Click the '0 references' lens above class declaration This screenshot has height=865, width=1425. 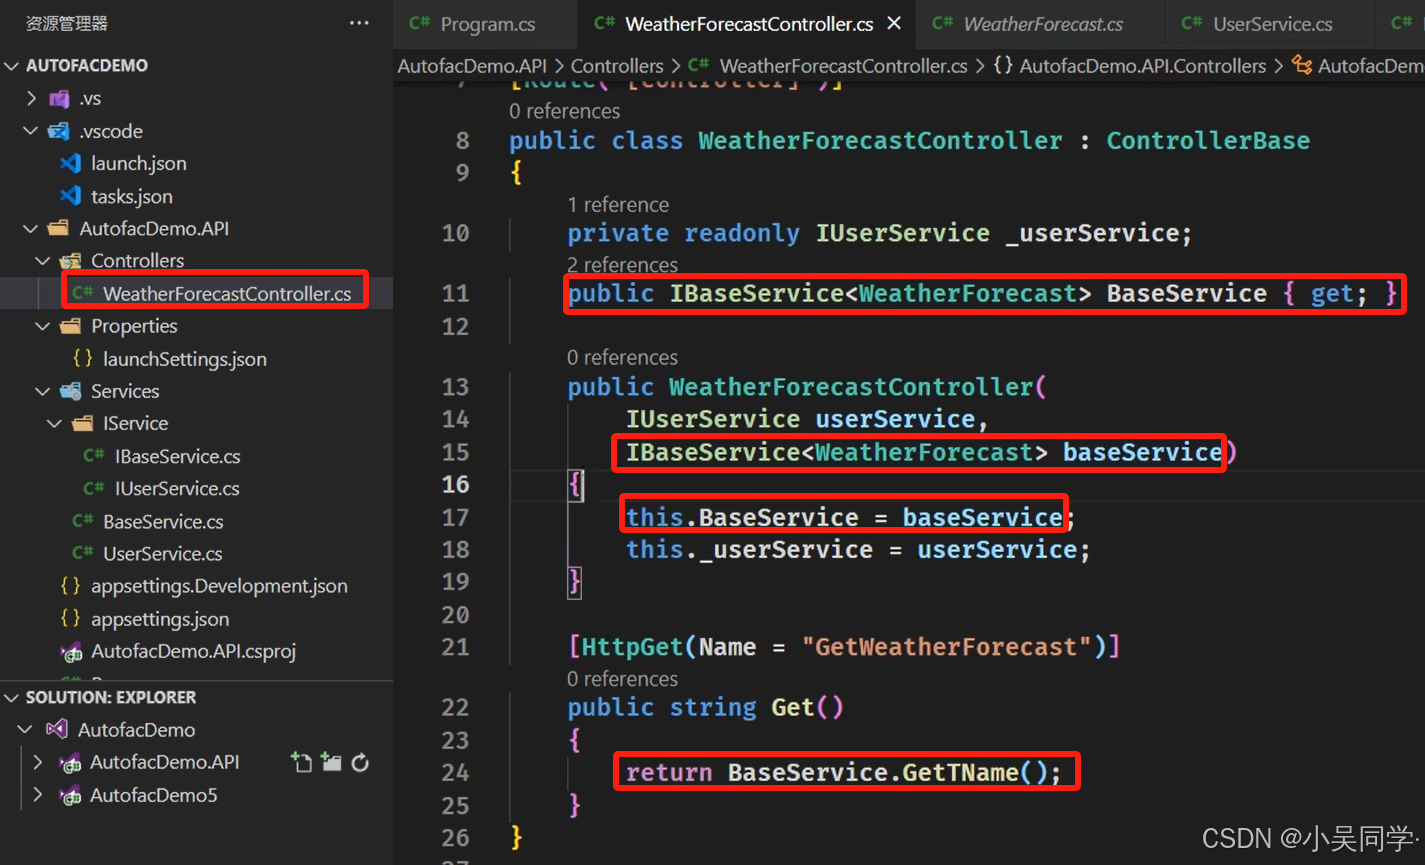pos(564,111)
